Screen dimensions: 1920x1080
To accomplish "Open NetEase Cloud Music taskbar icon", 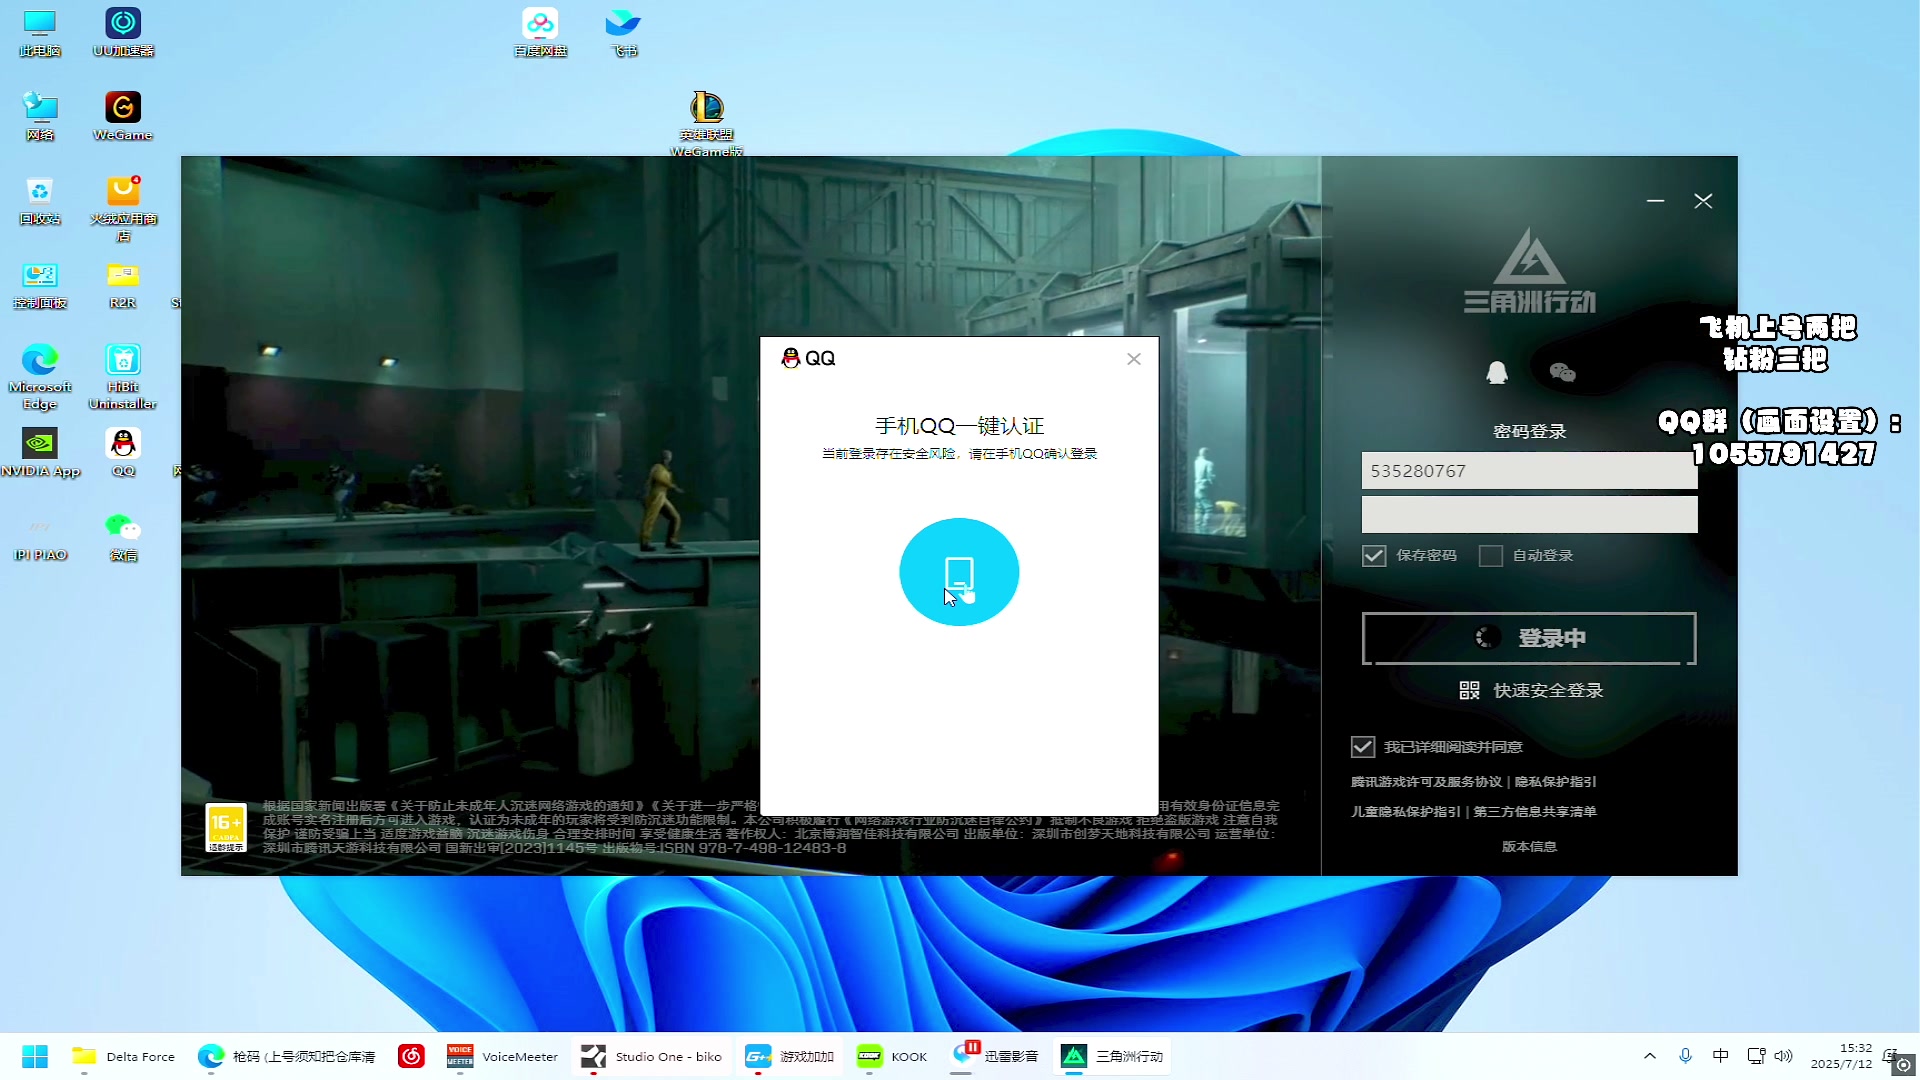I will click(x=411, y=1056).
